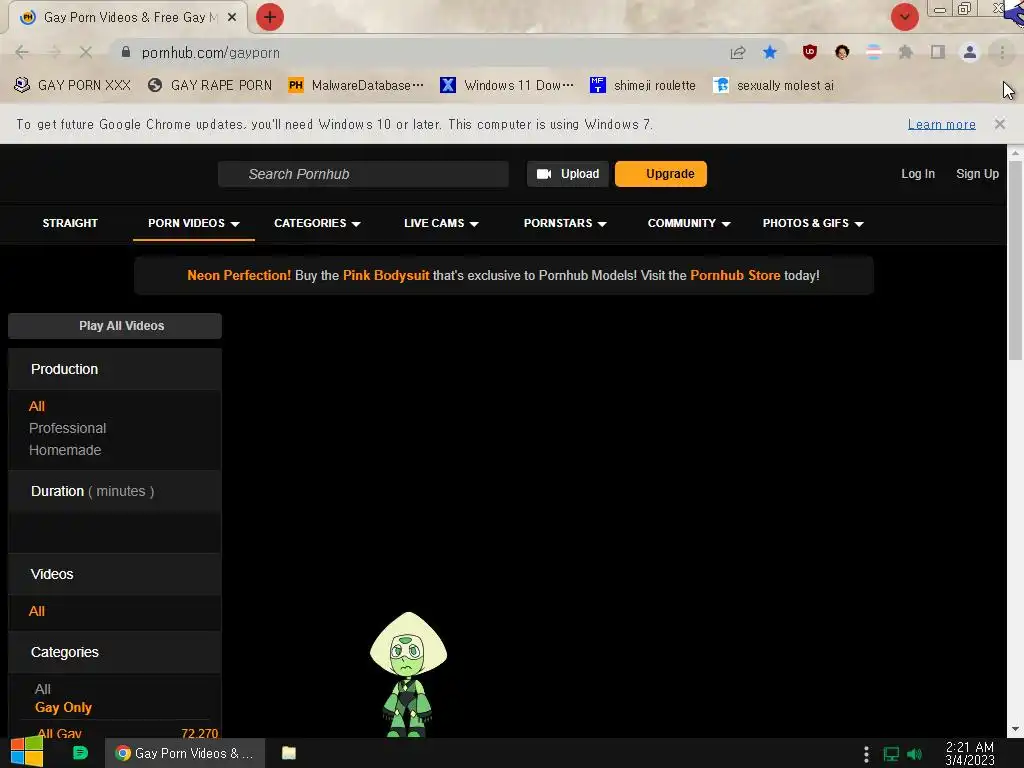This screenshot has height=768, width=1024.
Task: Click the browser back arrow
Action: [22, 52]
